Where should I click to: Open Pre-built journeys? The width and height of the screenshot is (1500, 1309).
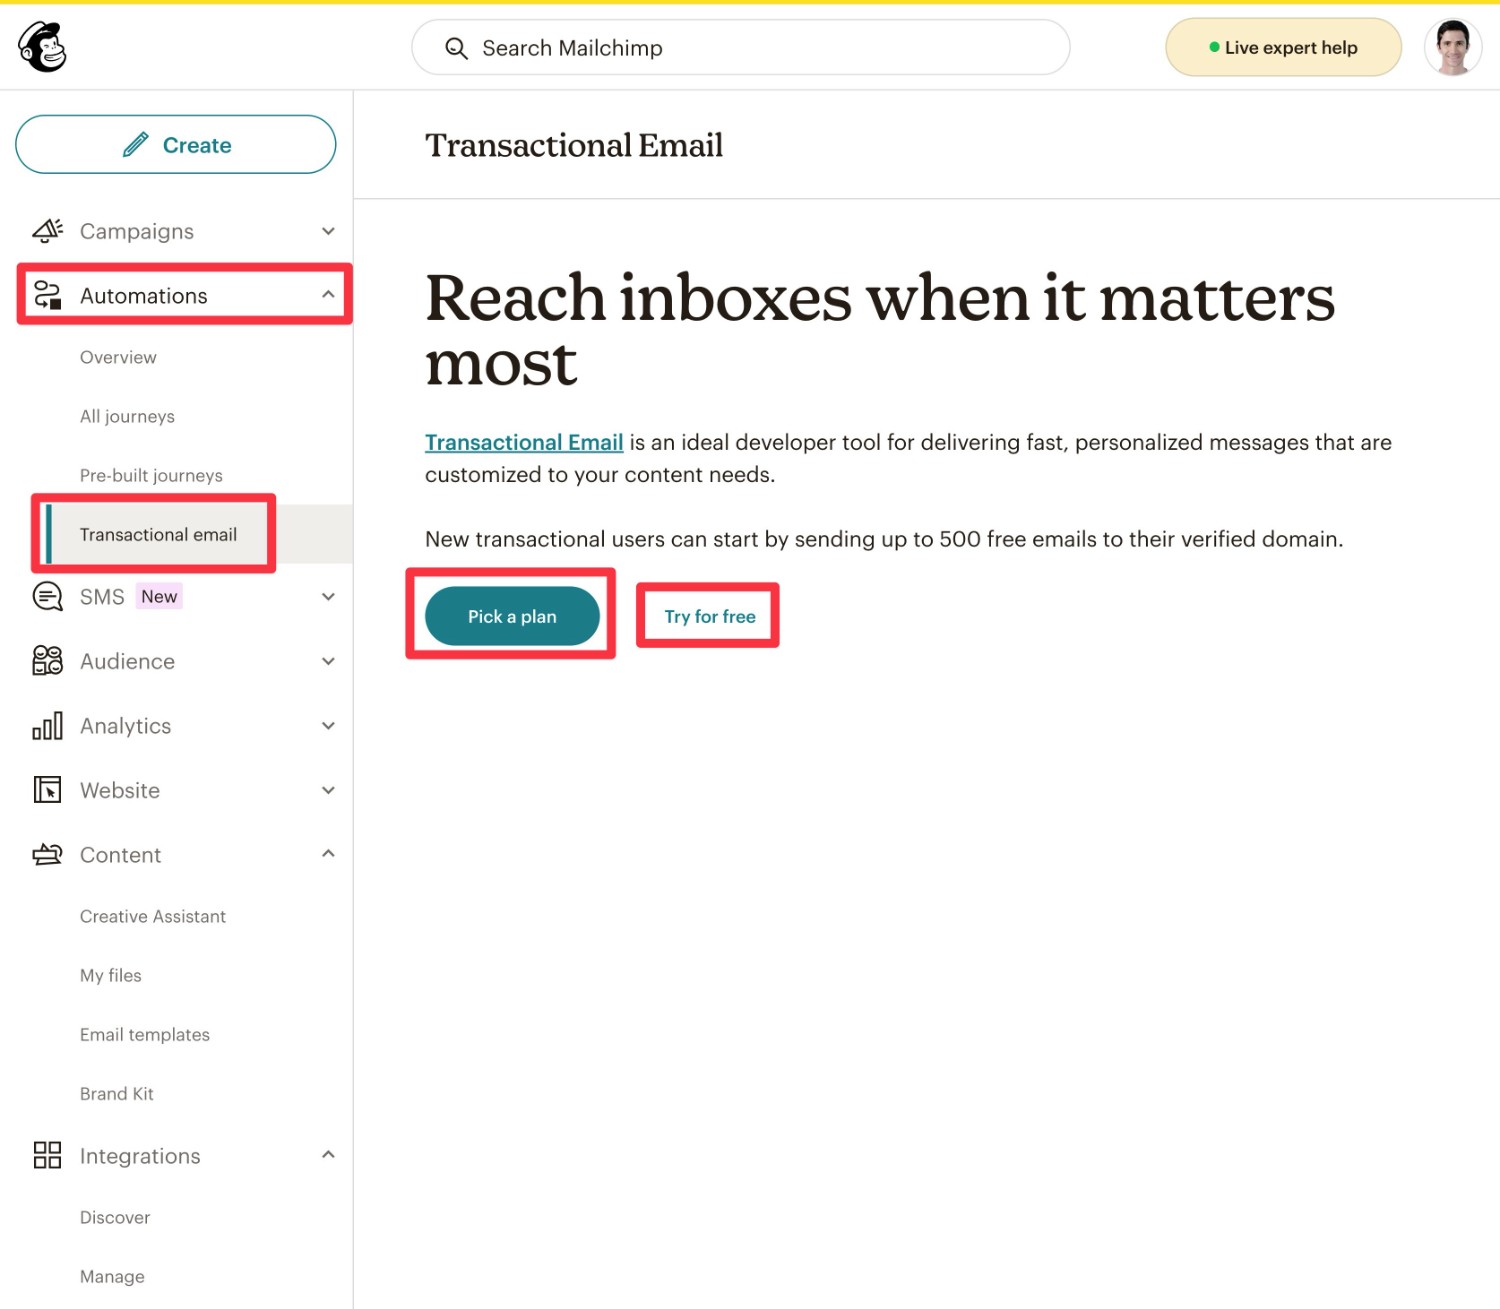pos(151,476)
